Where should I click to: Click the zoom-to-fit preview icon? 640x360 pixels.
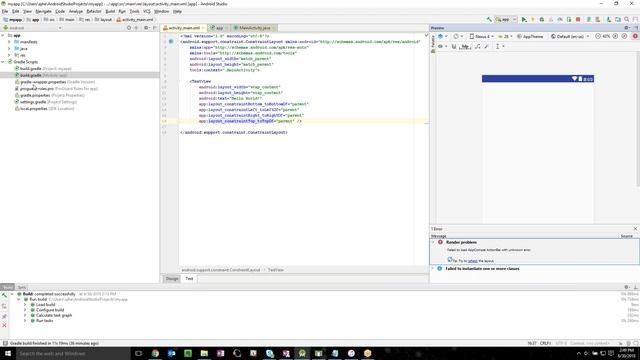click(624, 36)
